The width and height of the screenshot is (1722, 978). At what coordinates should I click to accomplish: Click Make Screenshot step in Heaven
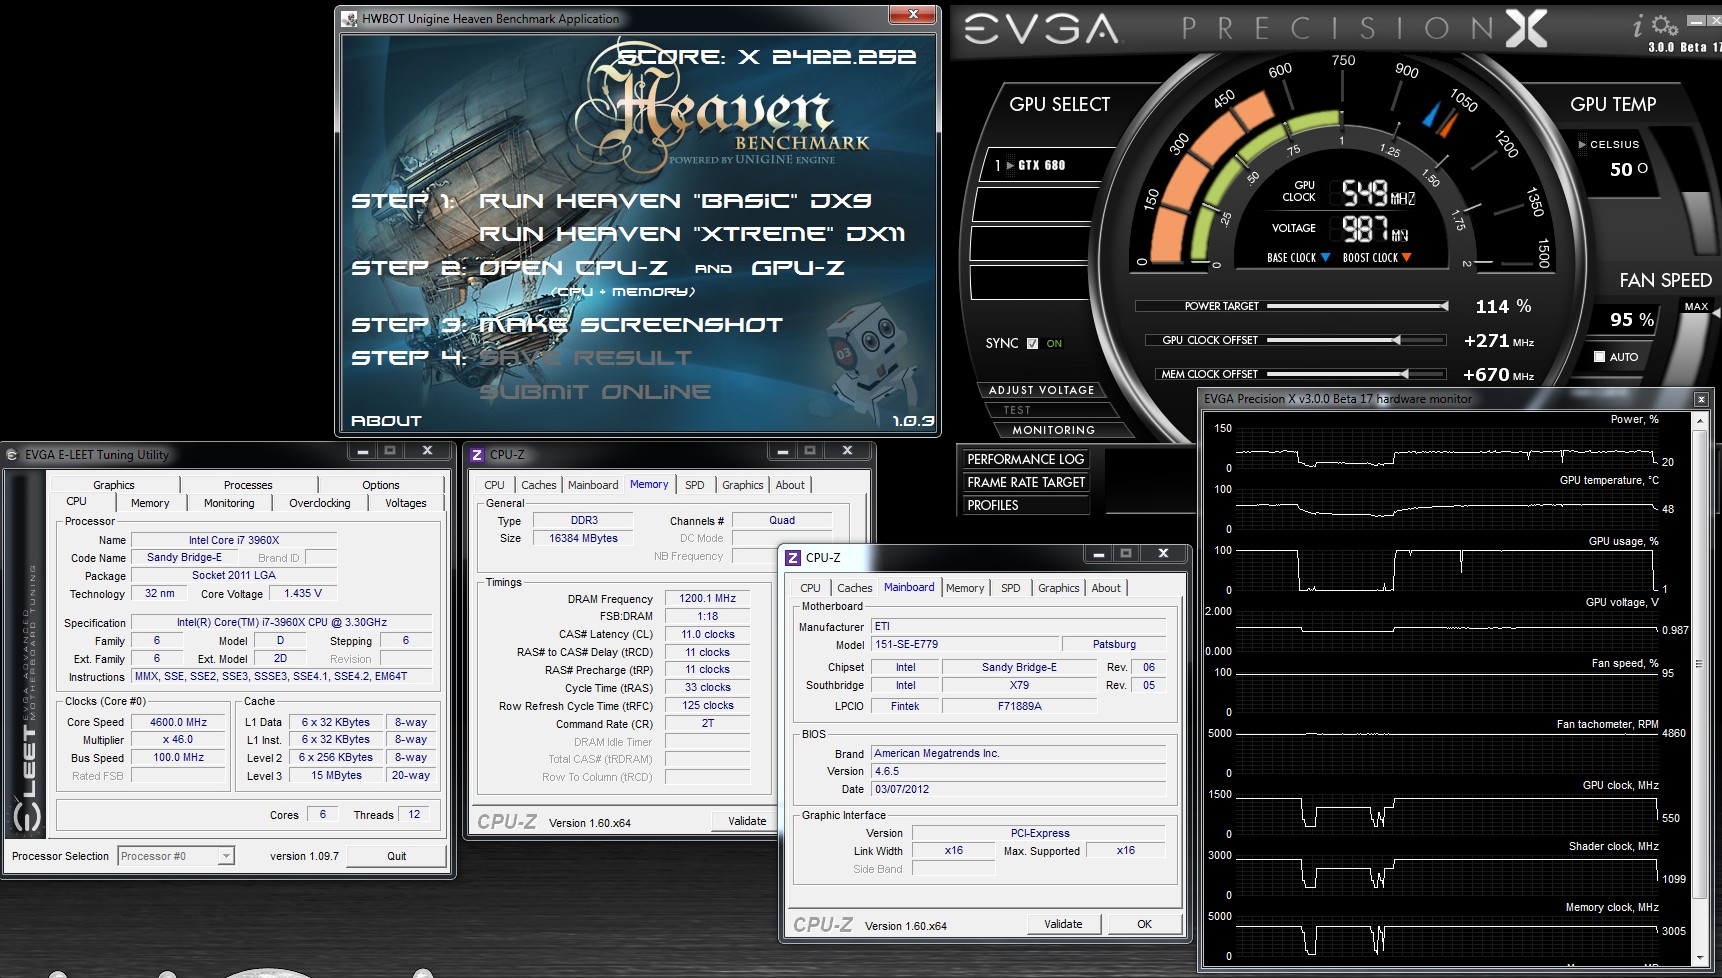pyautogui.click(x=631, y=325)
